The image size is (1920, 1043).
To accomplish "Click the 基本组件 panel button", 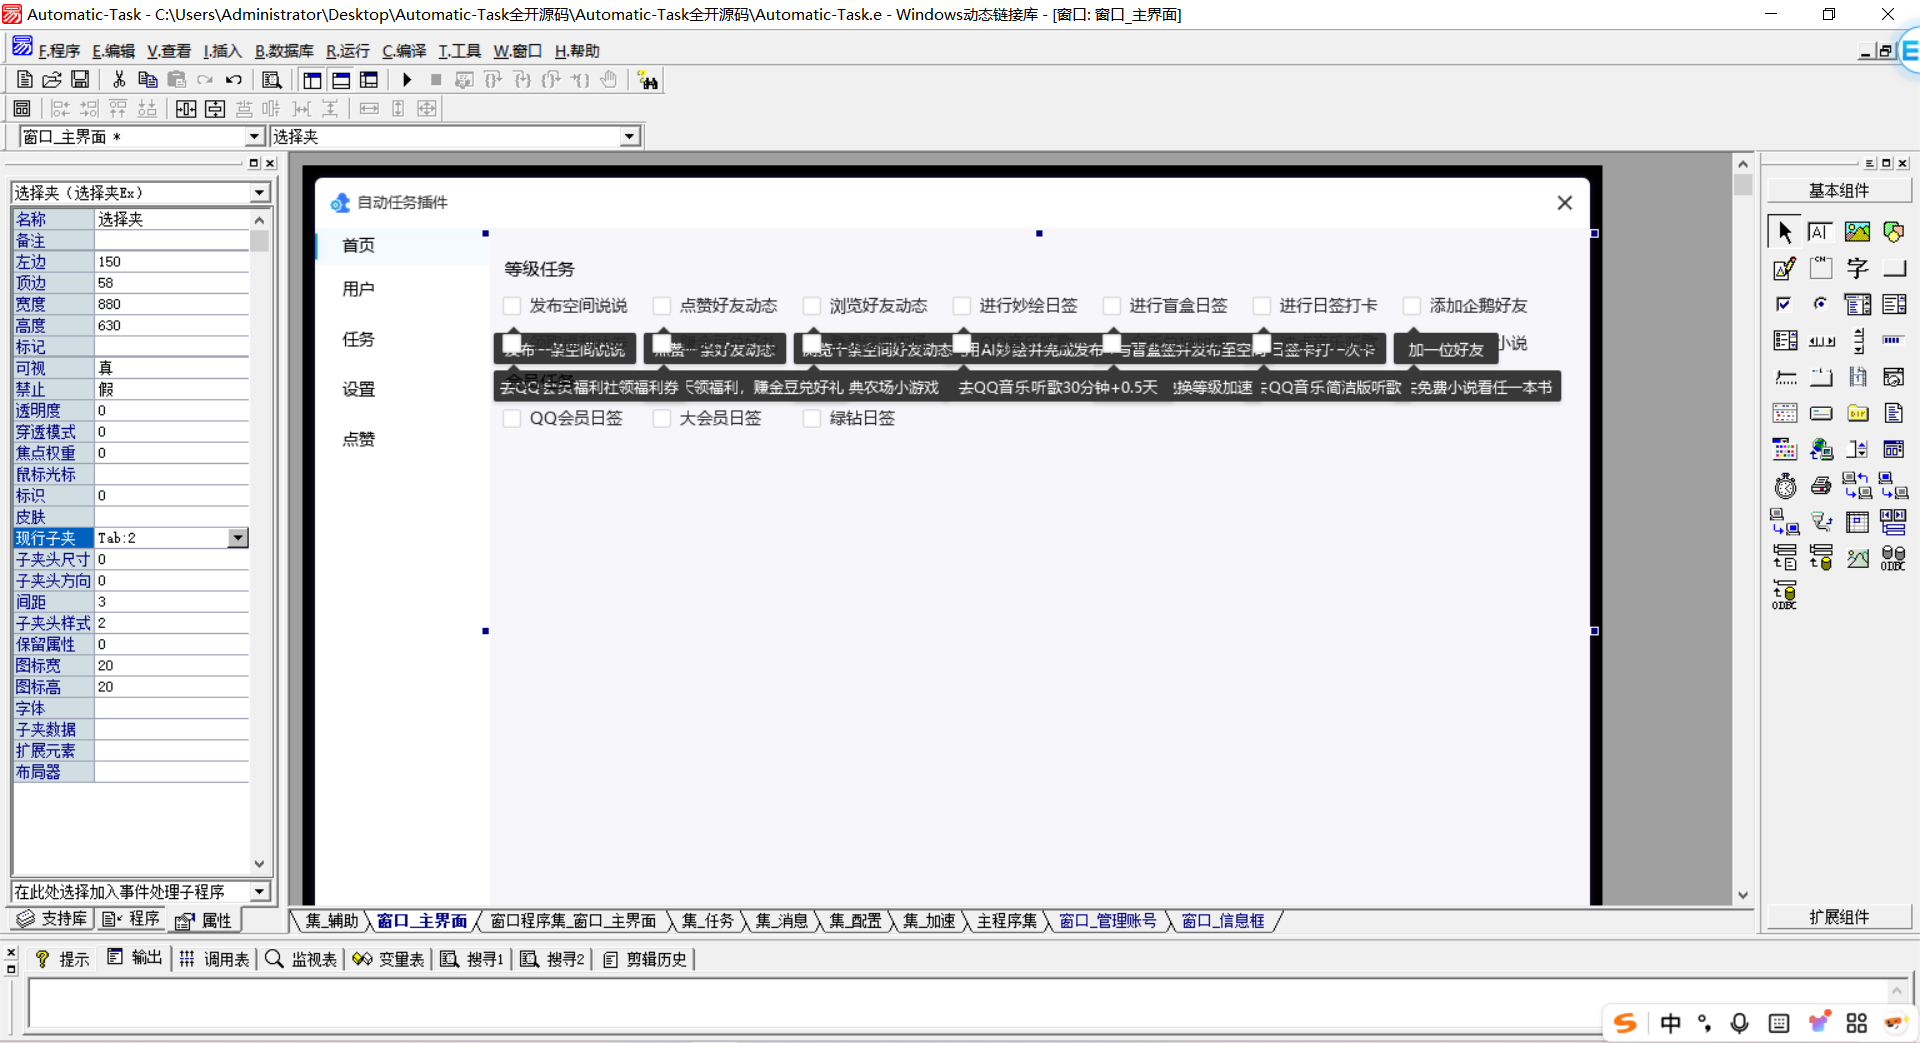I will click(1838, 190).
